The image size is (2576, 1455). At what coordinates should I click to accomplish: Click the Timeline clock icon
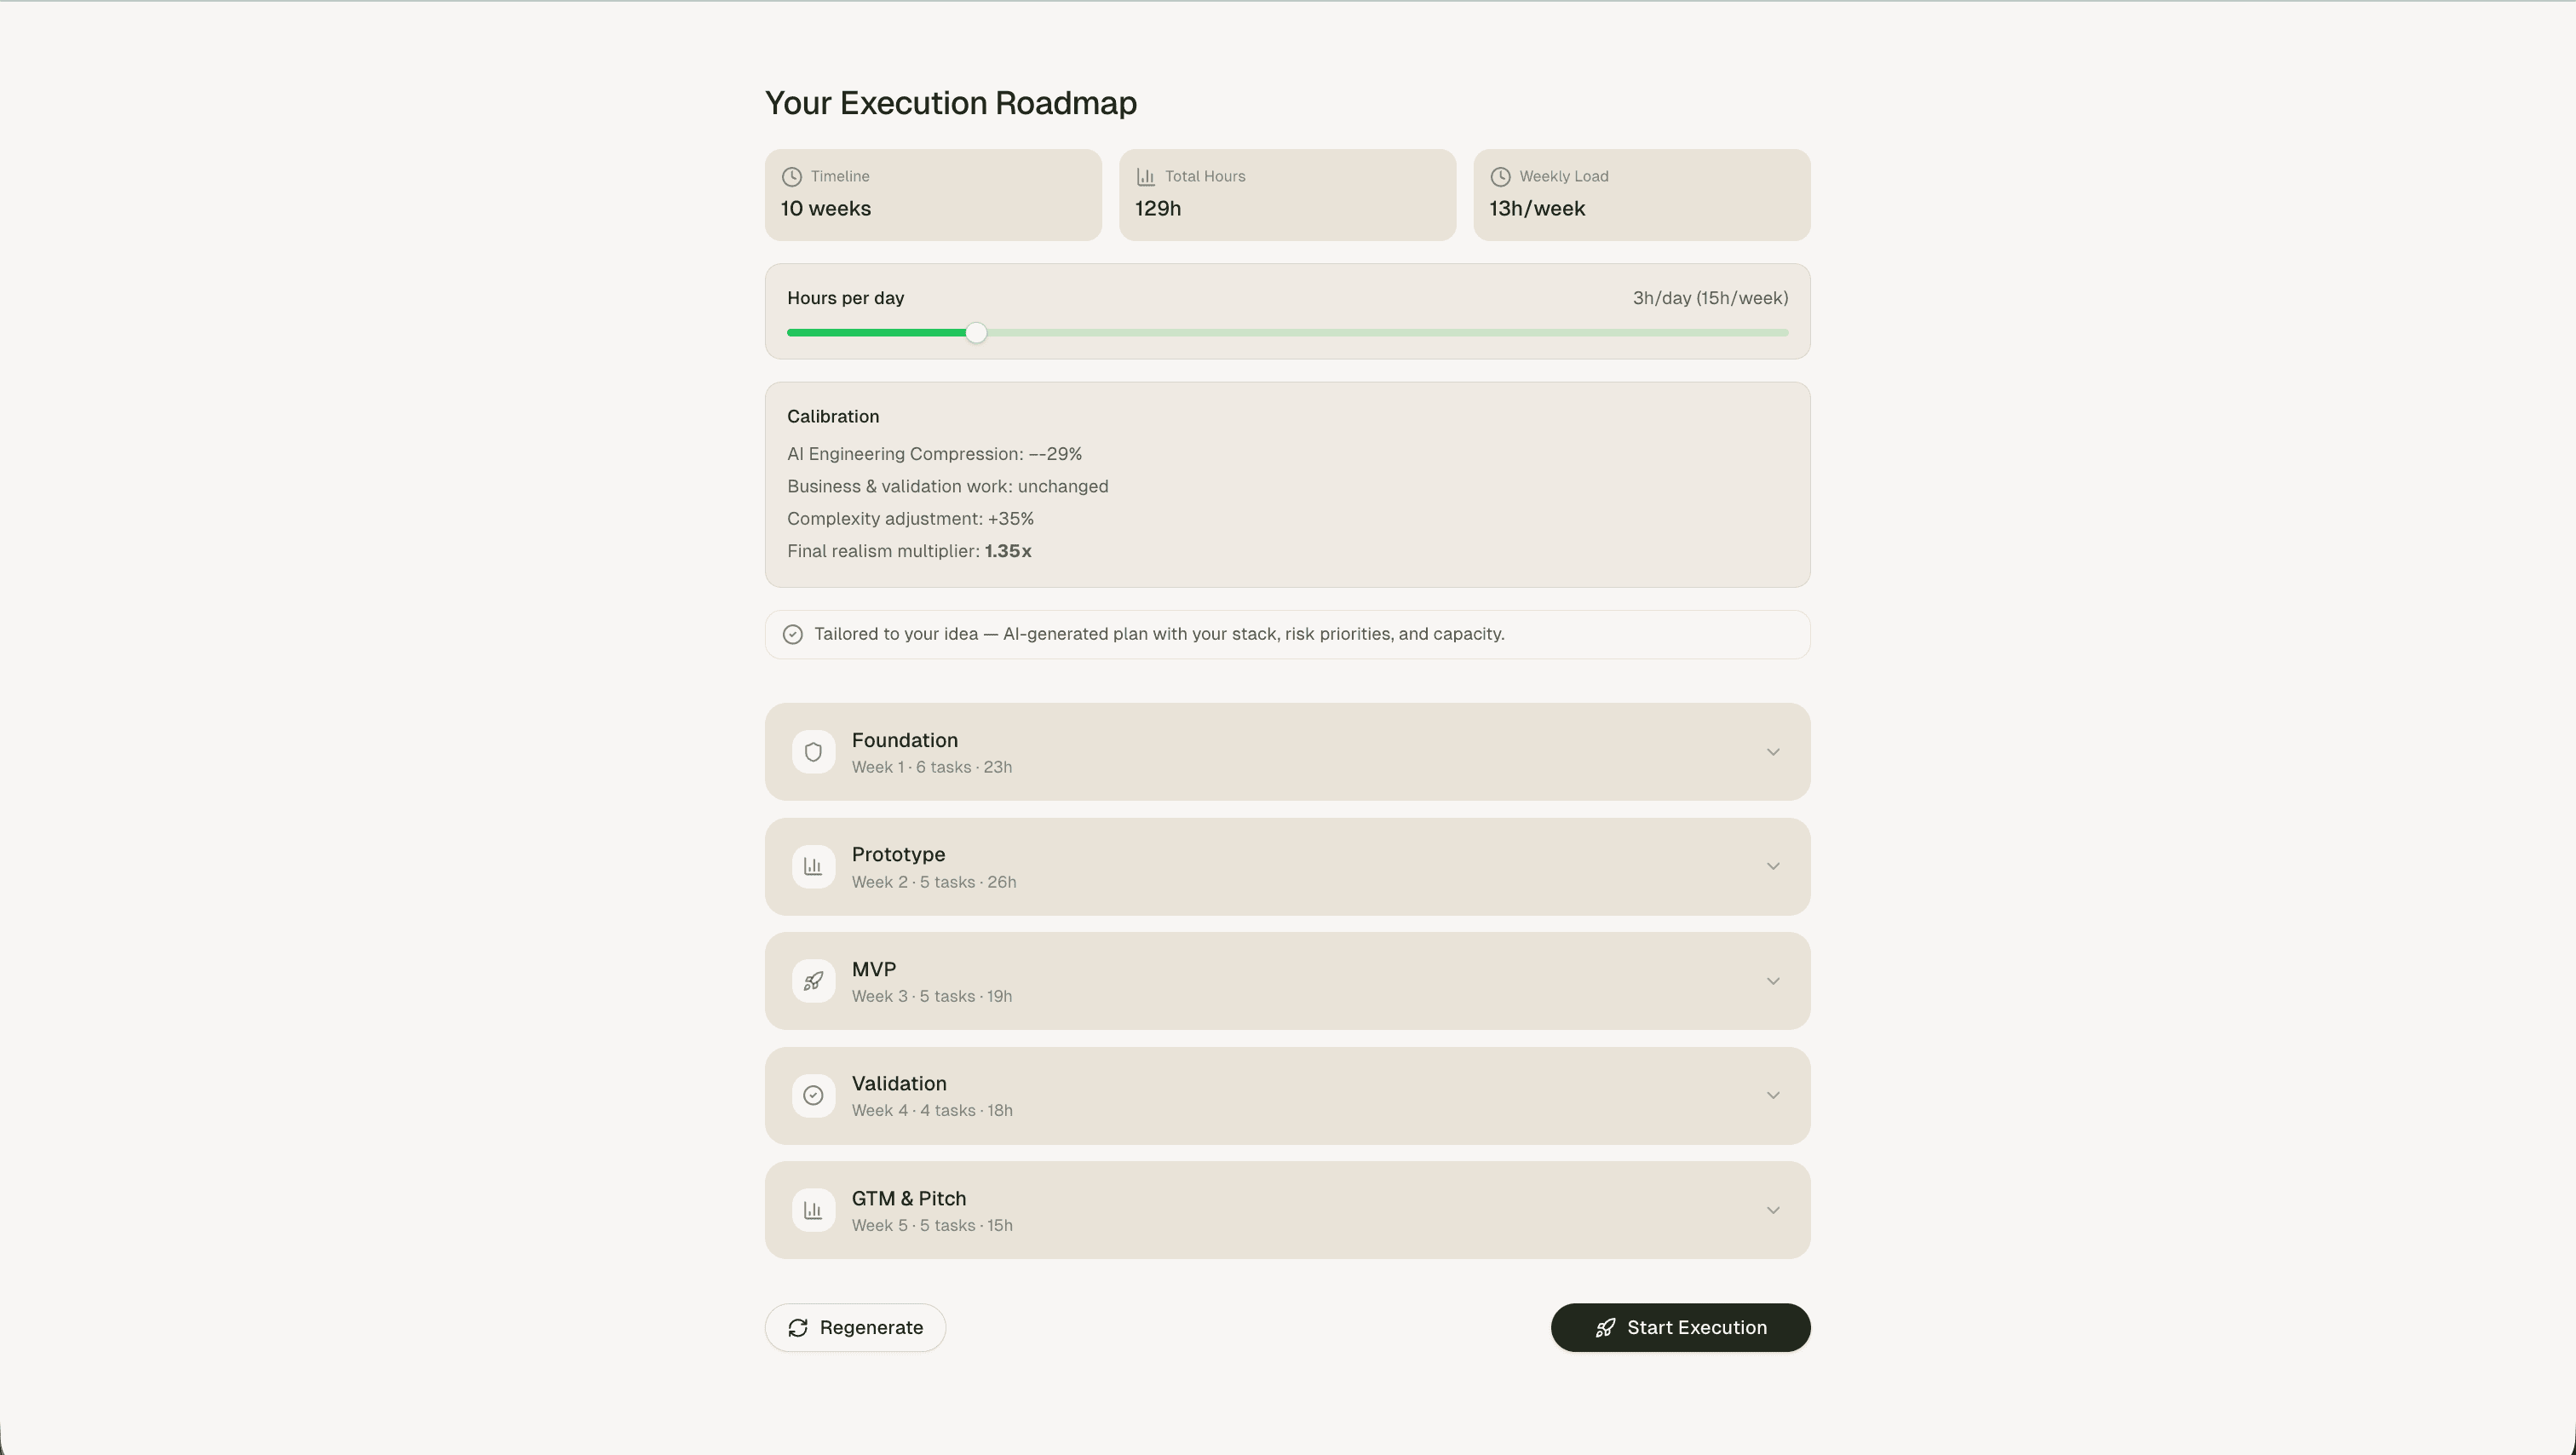coord(793,176)
